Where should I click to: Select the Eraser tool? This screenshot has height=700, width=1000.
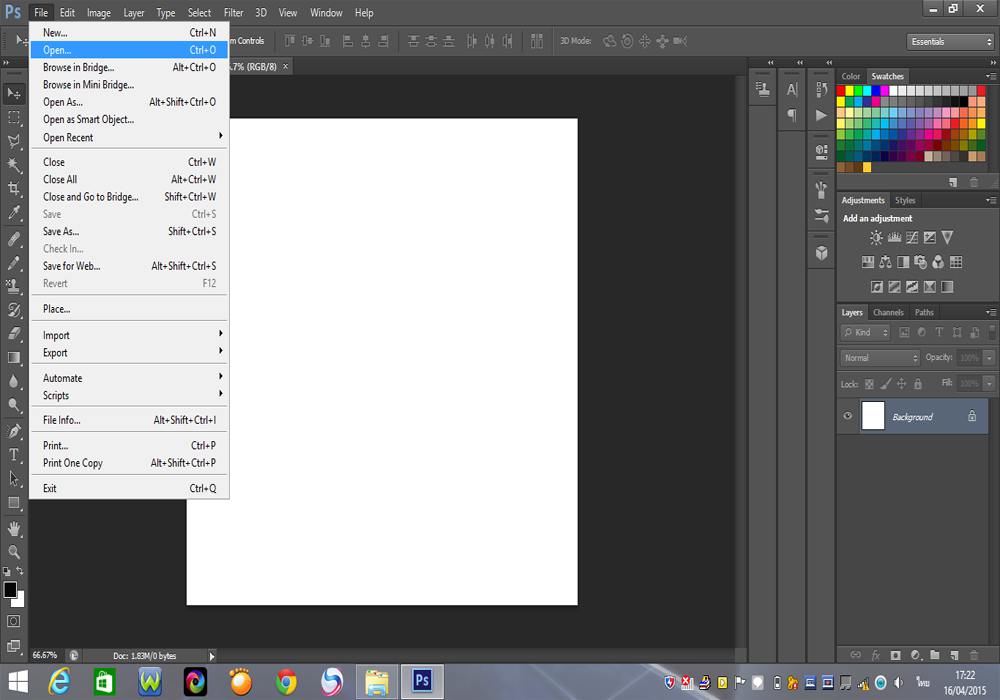click(14, 333)
